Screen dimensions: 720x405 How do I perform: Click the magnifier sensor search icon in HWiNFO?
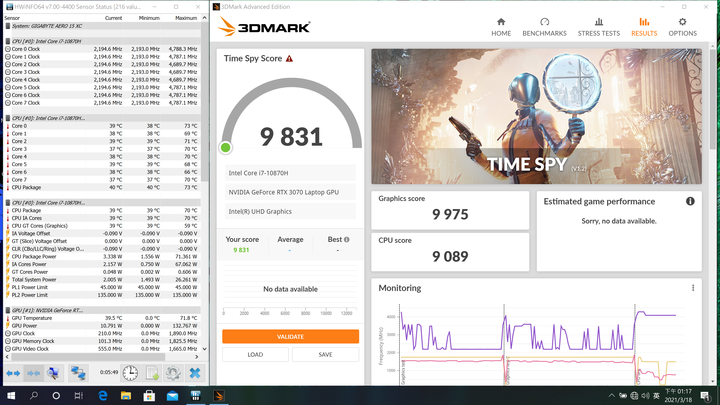click(x=53, y=373)
